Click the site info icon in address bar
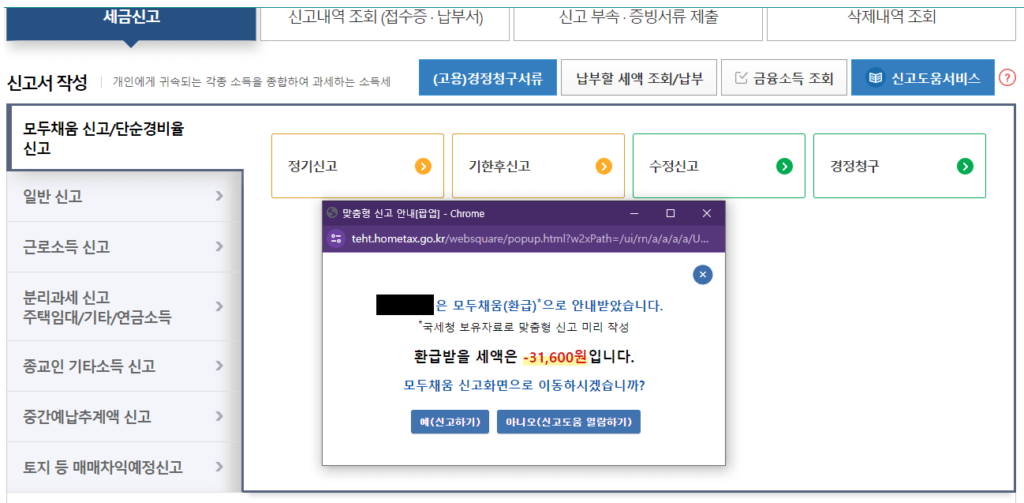This screenshot has width=1024, height=503. tap(337, 238)
